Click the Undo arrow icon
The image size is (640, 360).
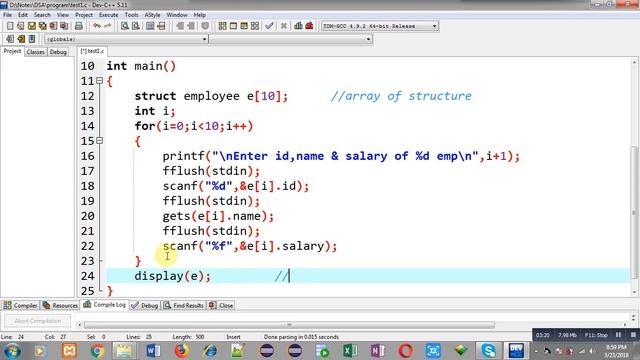click(x=97, y=26)
